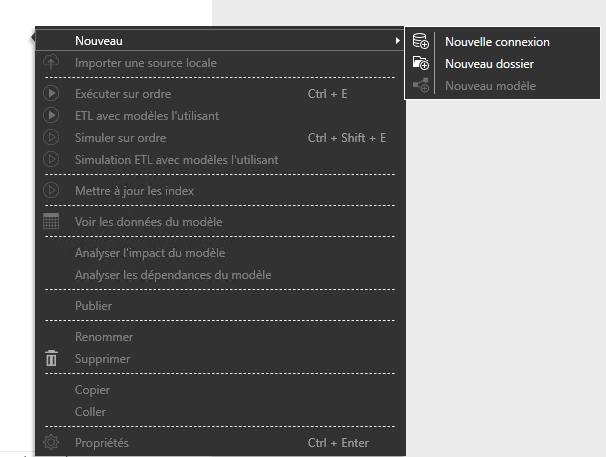Click the Publier menu entry
Viewport: 606px width, 457px height.
click(93, 306)
